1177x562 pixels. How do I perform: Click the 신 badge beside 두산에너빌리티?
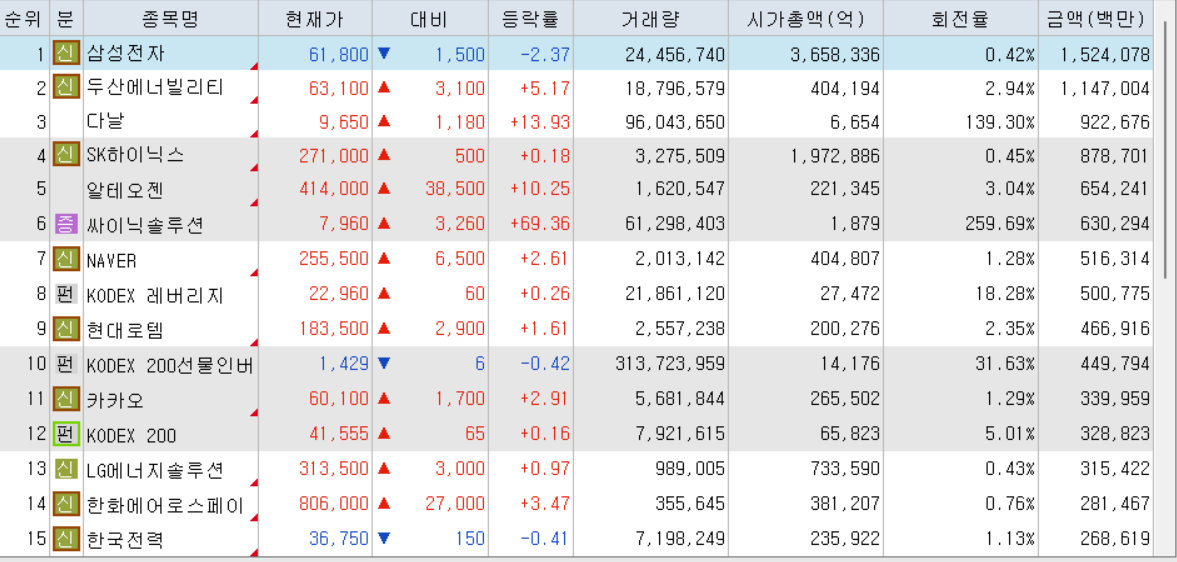(x=66, y=88)
